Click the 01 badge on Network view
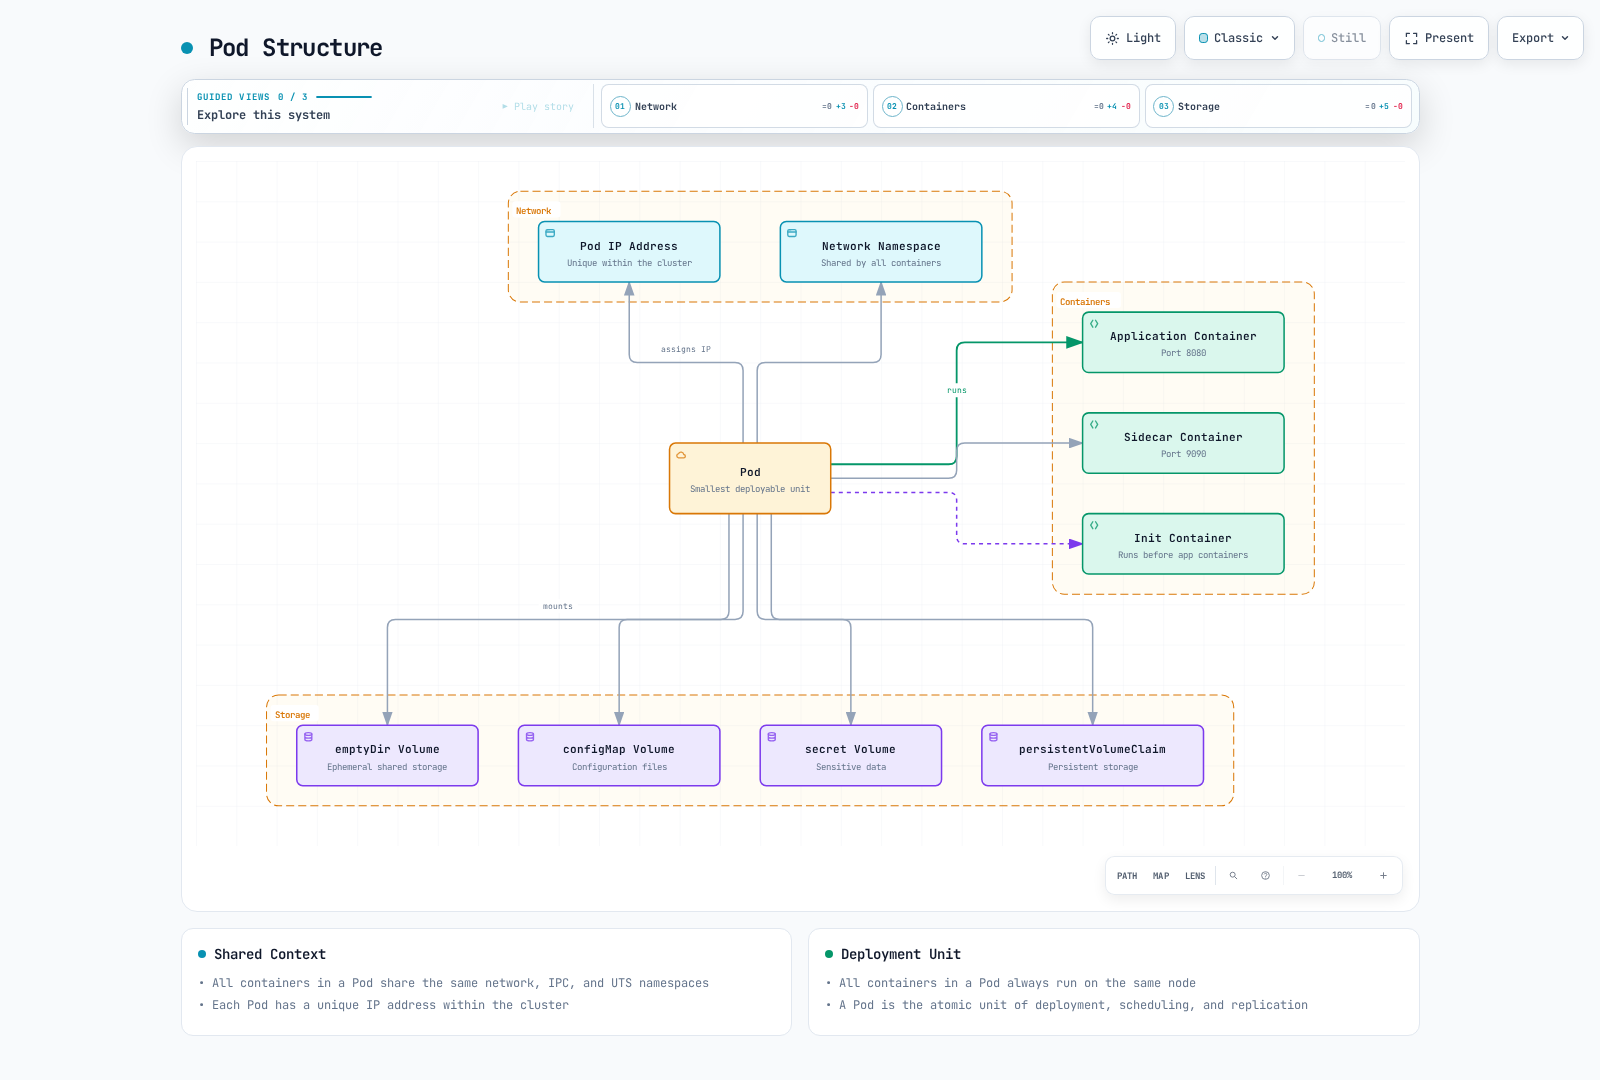Screen dimensions: 1600x1080 pyautogui.click(x=620, y=106)
